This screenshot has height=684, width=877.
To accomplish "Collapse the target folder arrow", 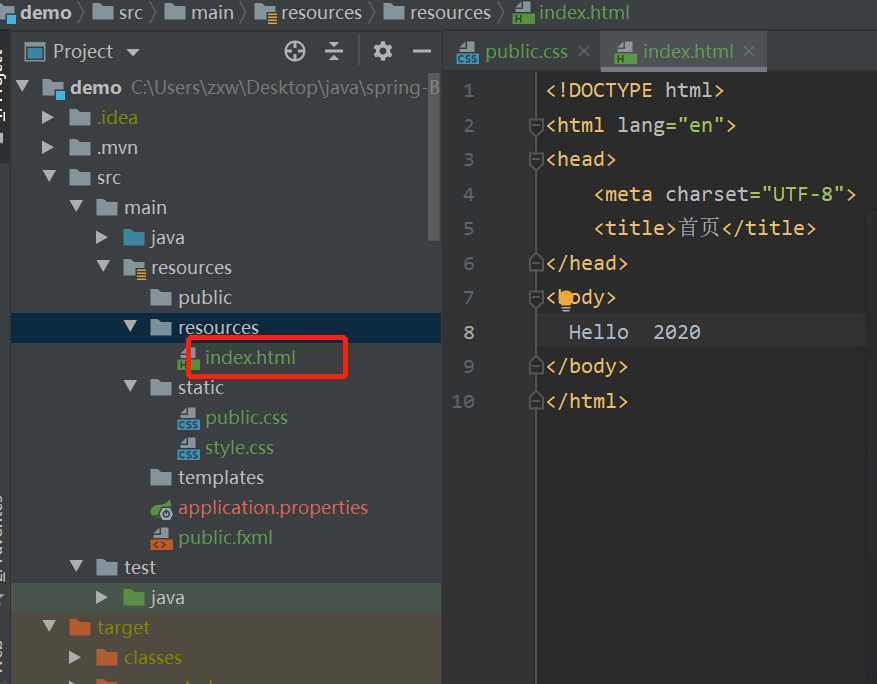I will point(49,626).
